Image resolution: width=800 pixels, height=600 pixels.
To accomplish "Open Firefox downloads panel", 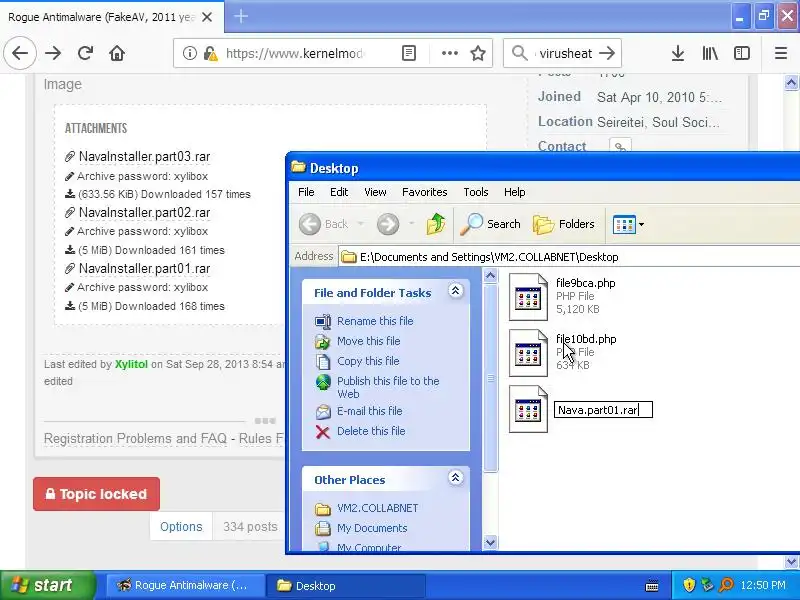I will click(678, 53).
